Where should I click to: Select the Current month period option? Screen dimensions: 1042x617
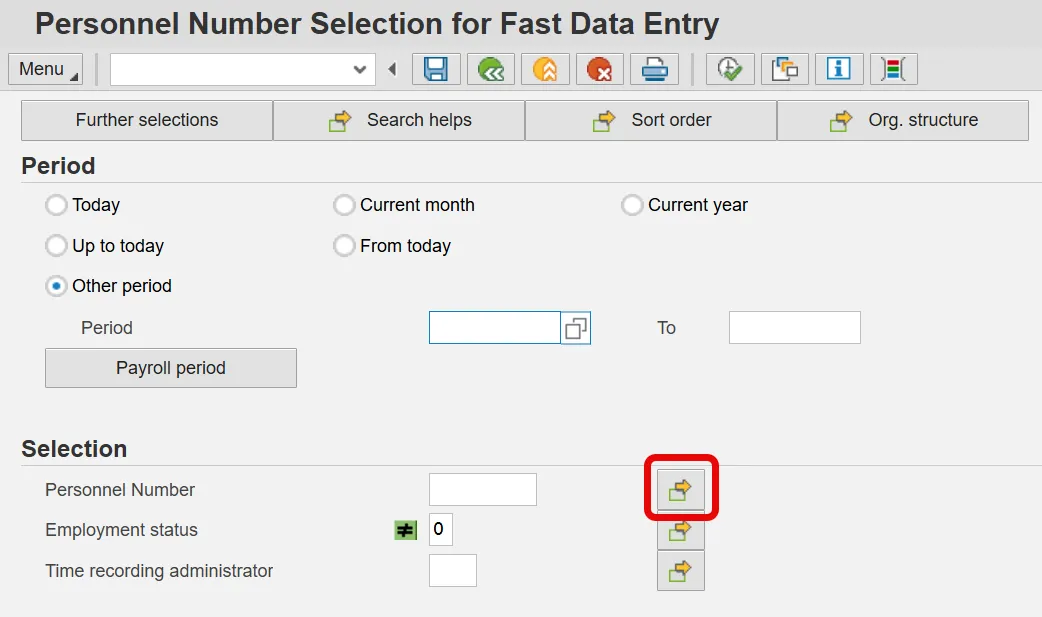(x=344, y=205)
